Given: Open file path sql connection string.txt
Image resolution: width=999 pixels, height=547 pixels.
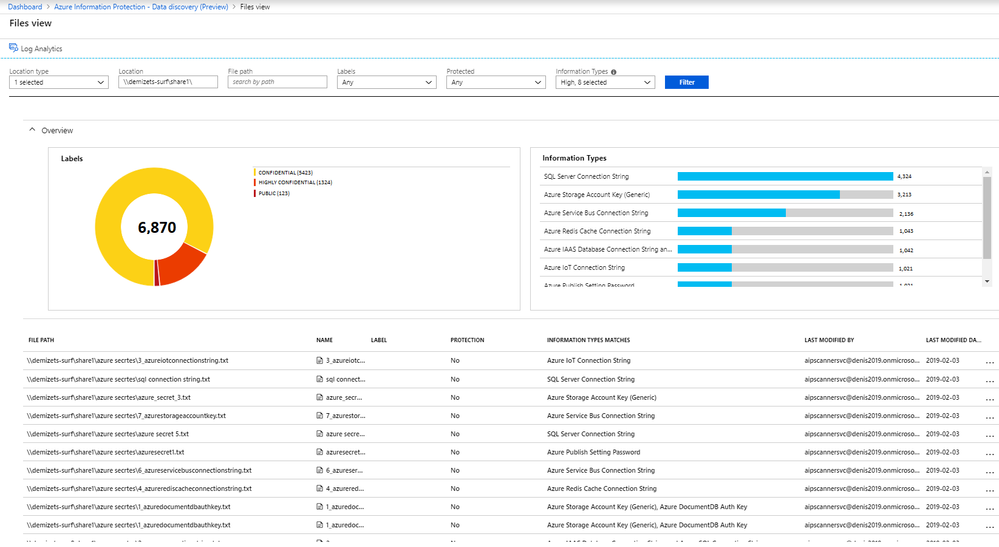Looking at the screenshot, I should pyautogui.click(x=119, y=379).
